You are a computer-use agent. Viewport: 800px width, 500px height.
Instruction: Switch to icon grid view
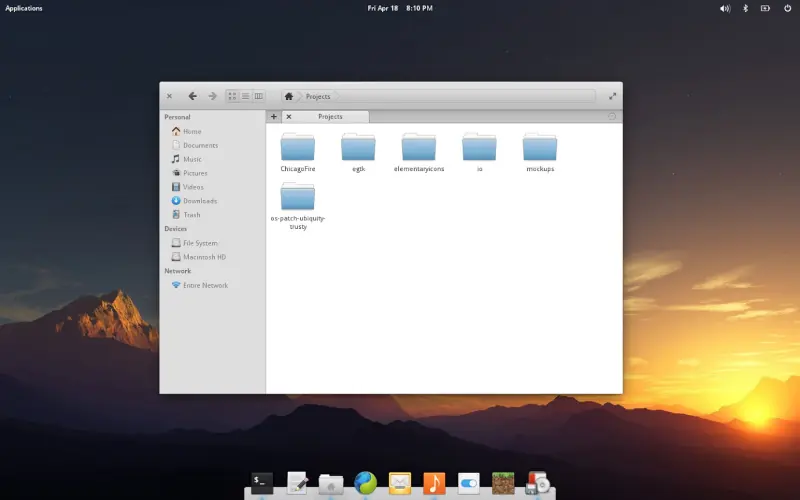233,96
